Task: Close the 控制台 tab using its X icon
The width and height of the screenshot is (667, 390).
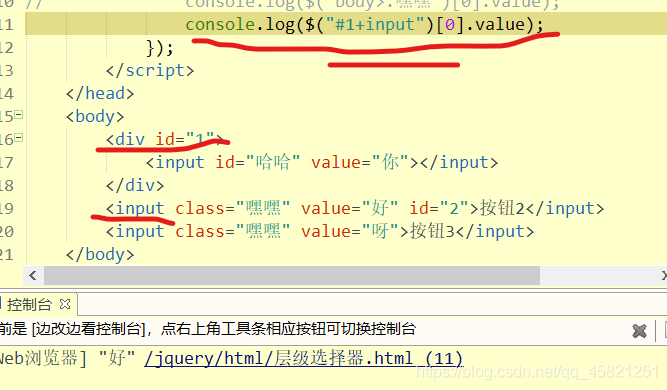Action: click(65, 304)
